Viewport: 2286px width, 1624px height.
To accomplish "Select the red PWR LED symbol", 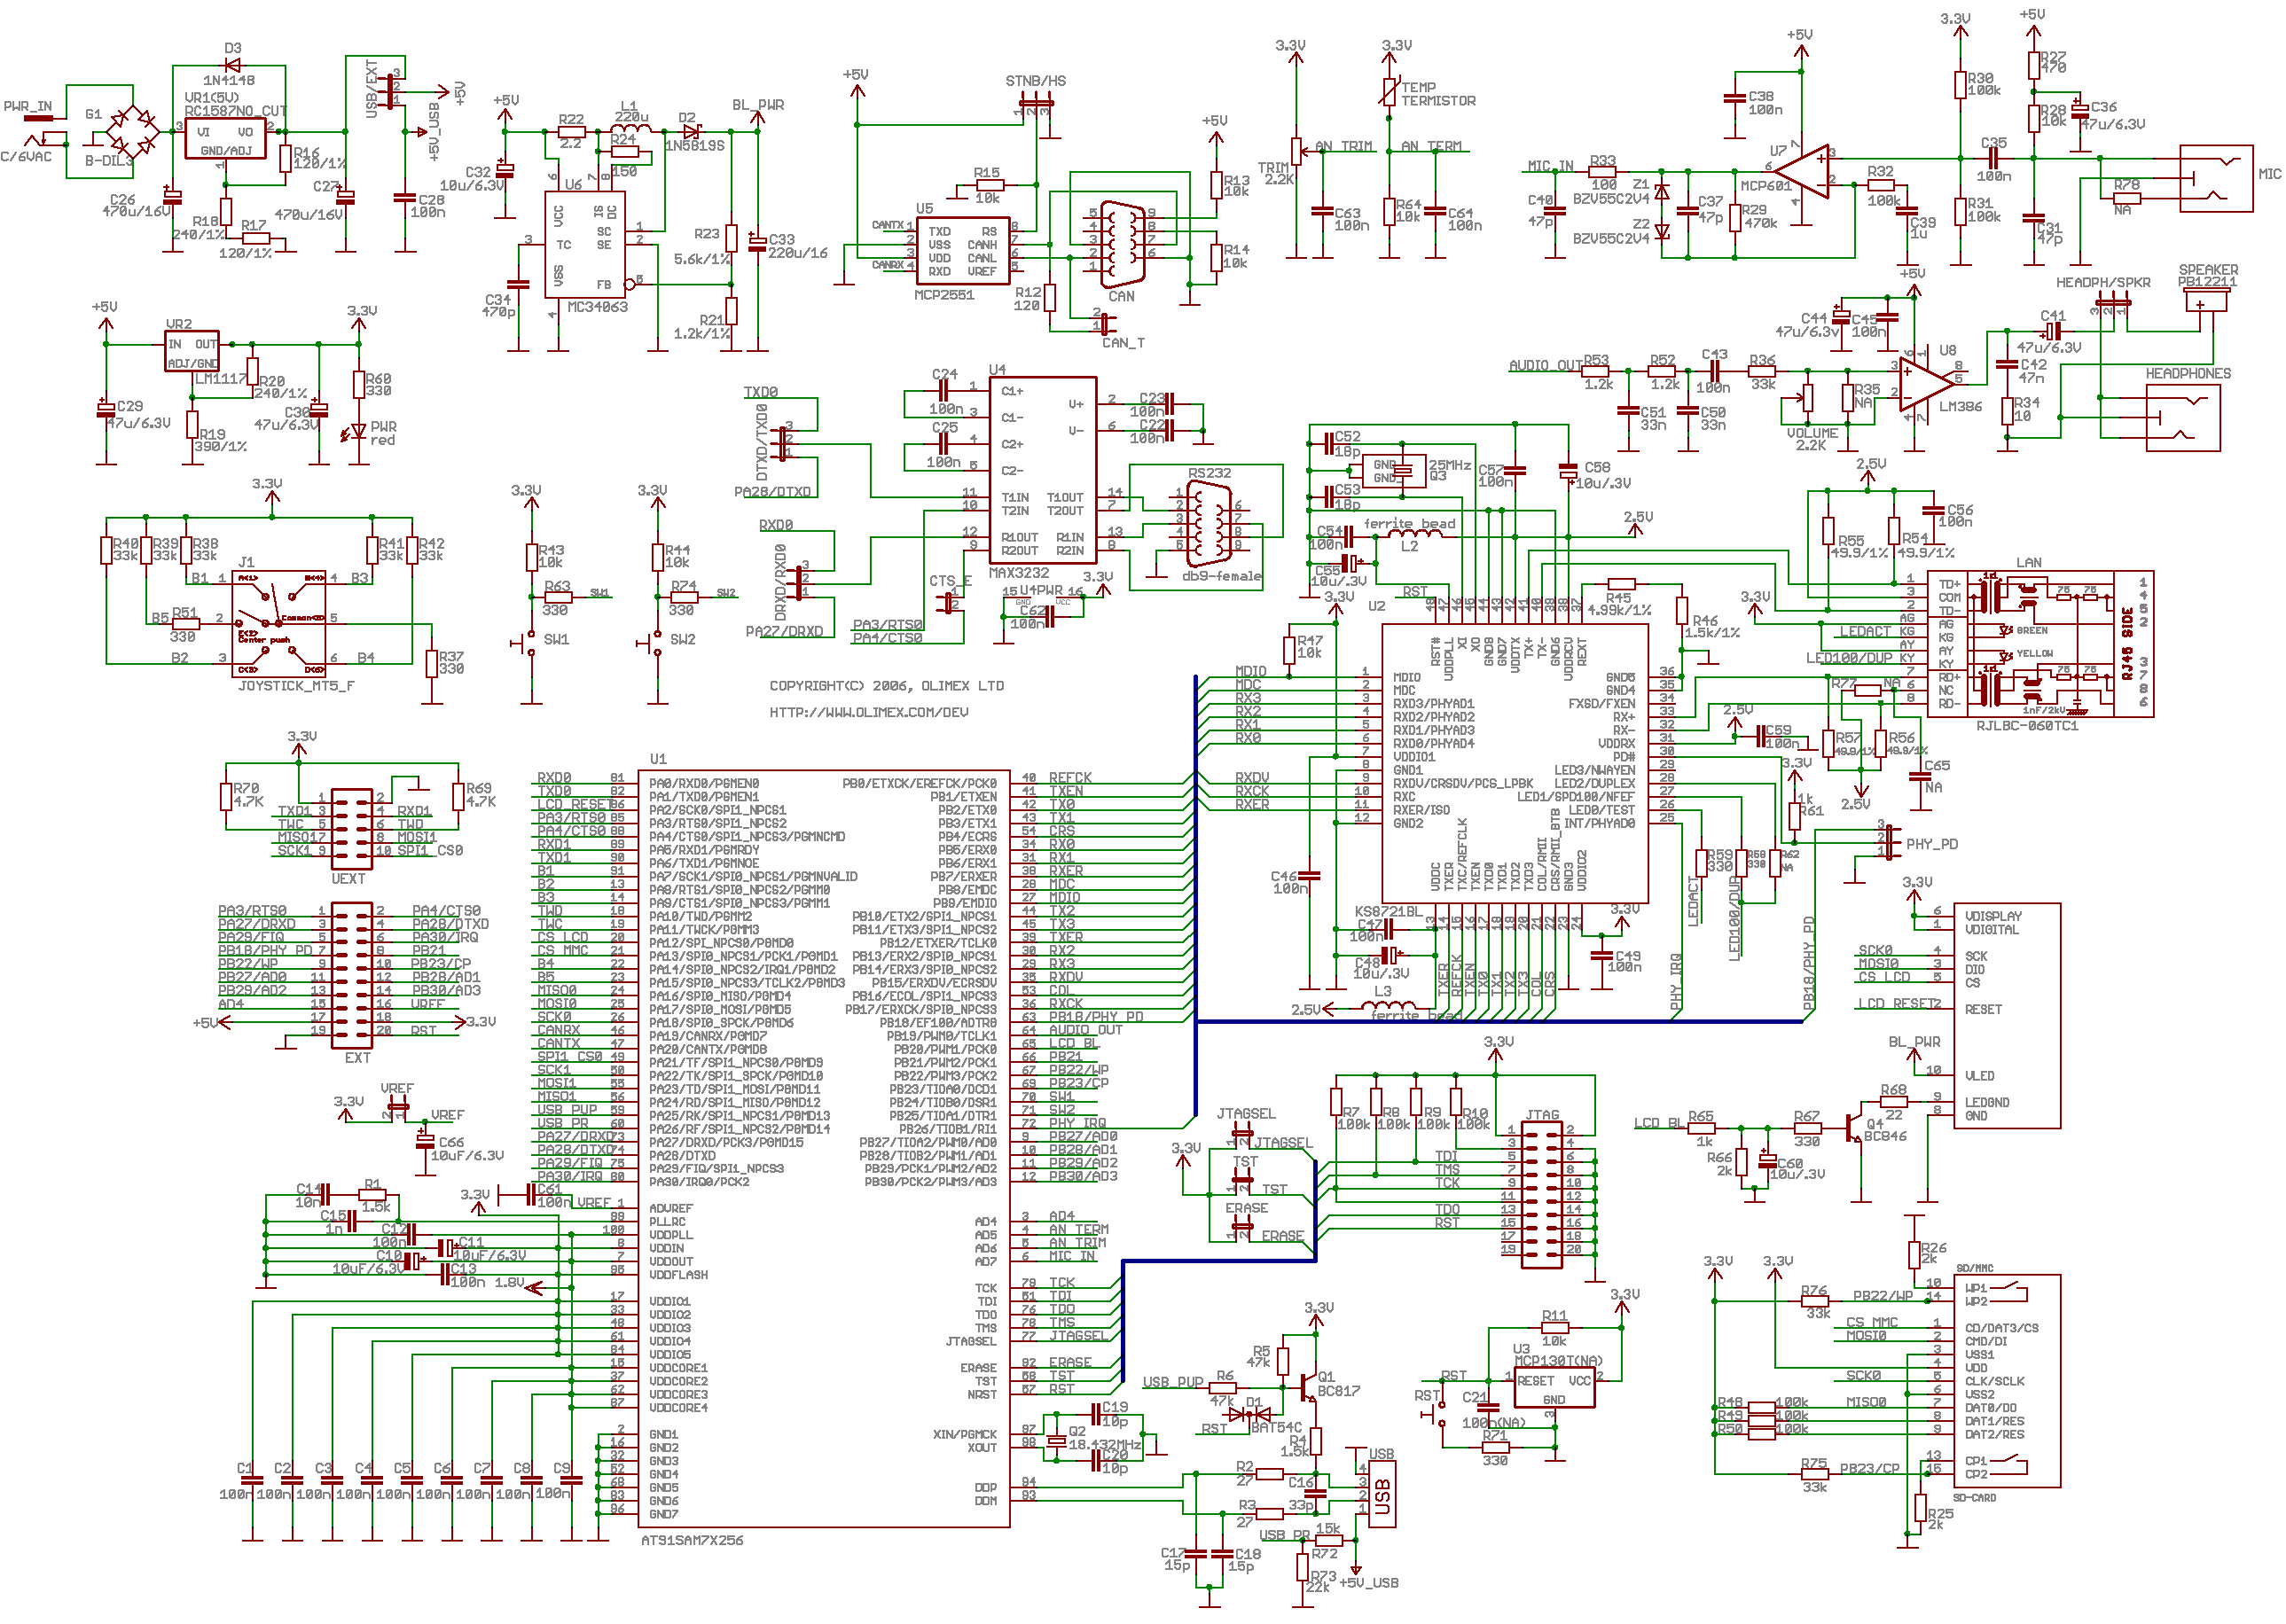I will click(x=358, y=432).
